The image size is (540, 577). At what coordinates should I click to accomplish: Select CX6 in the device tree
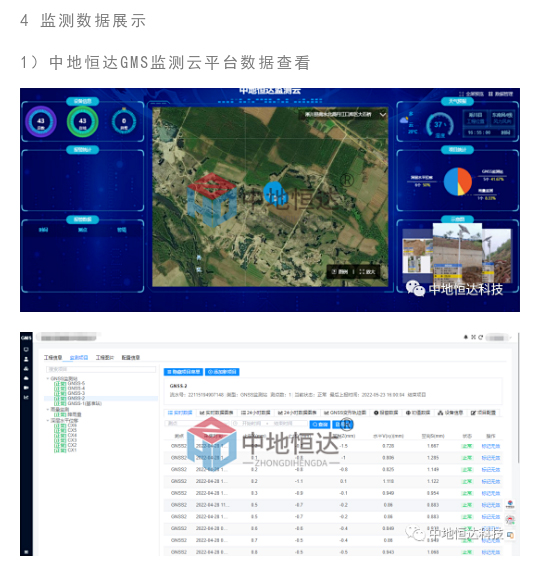(x=66, y=425)
